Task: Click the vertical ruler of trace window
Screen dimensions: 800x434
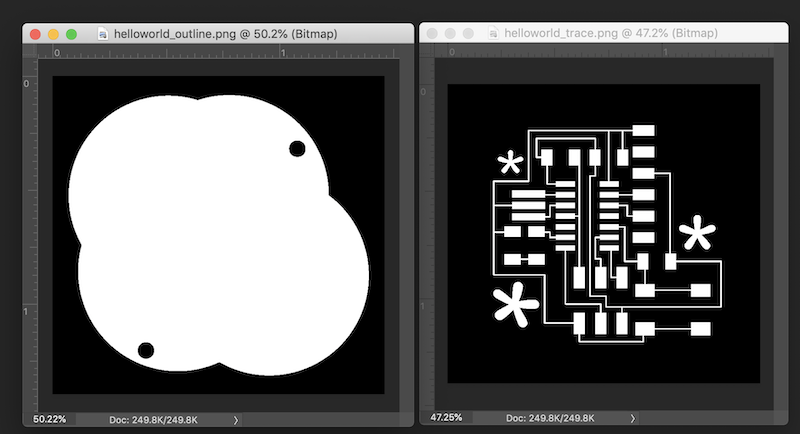Action: (x=427, y=234)
